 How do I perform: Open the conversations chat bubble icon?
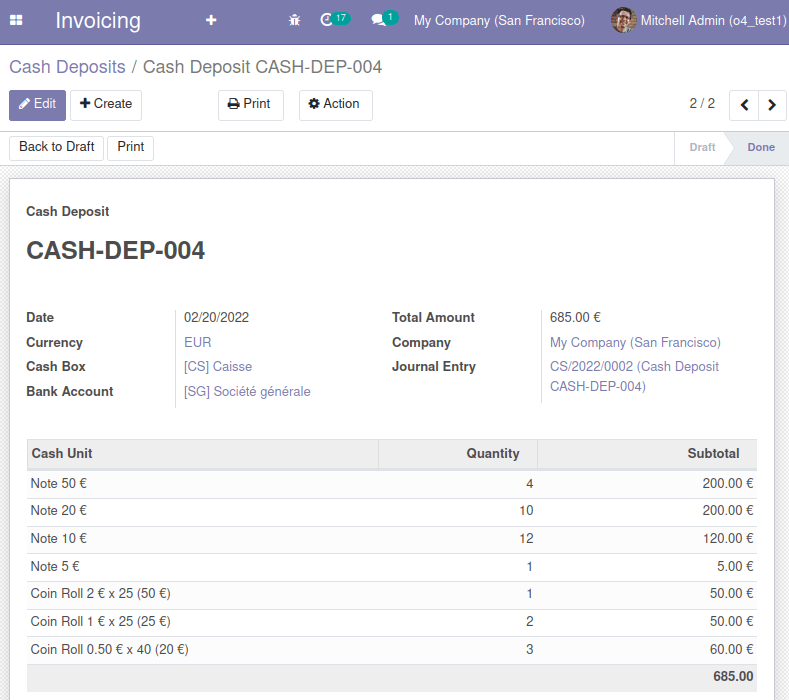(379, 20)
